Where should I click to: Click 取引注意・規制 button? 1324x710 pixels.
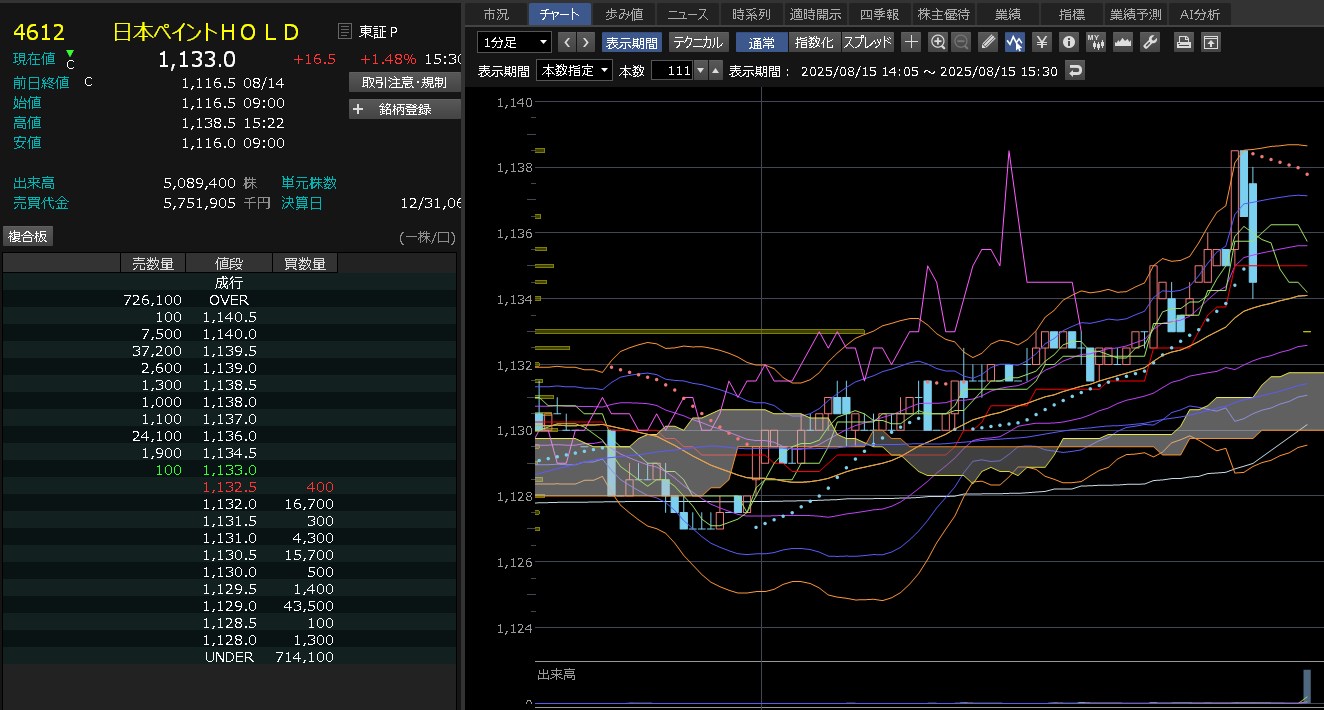(404, 82)
